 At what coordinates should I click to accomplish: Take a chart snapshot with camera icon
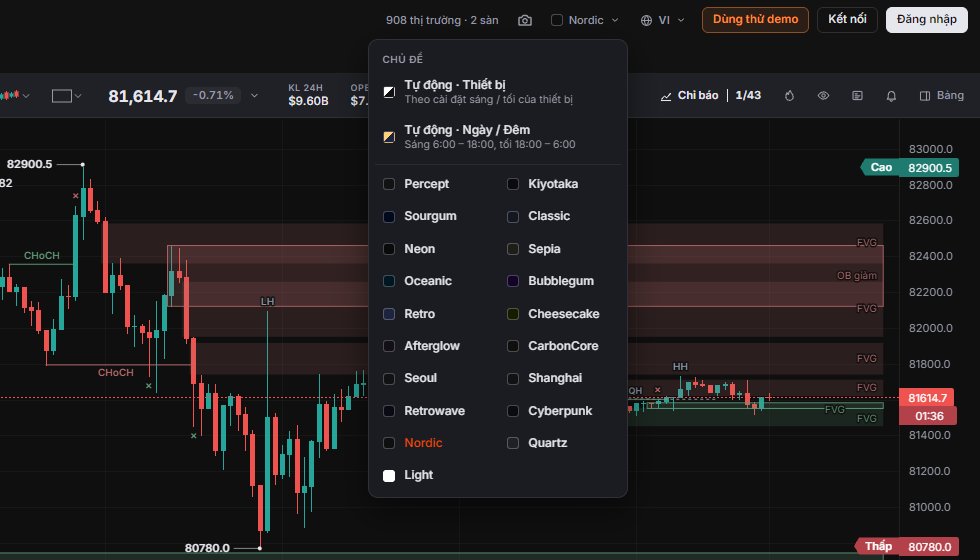tap(525, 21)
